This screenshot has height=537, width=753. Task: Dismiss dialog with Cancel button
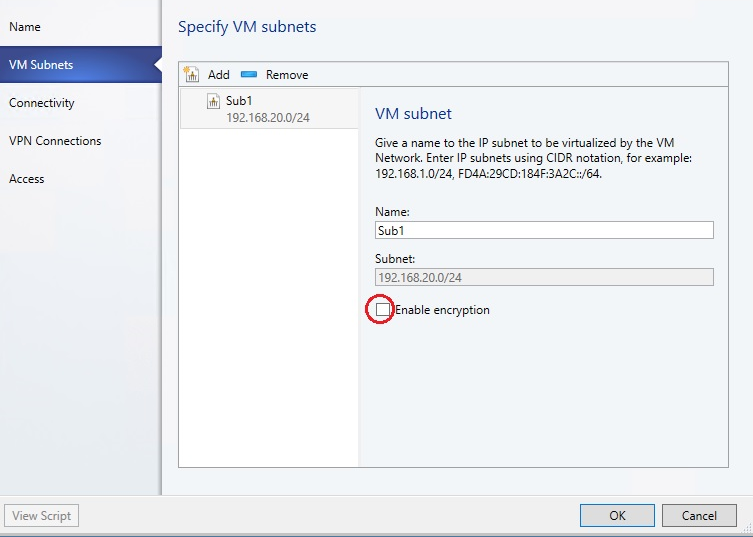(699, 515)
